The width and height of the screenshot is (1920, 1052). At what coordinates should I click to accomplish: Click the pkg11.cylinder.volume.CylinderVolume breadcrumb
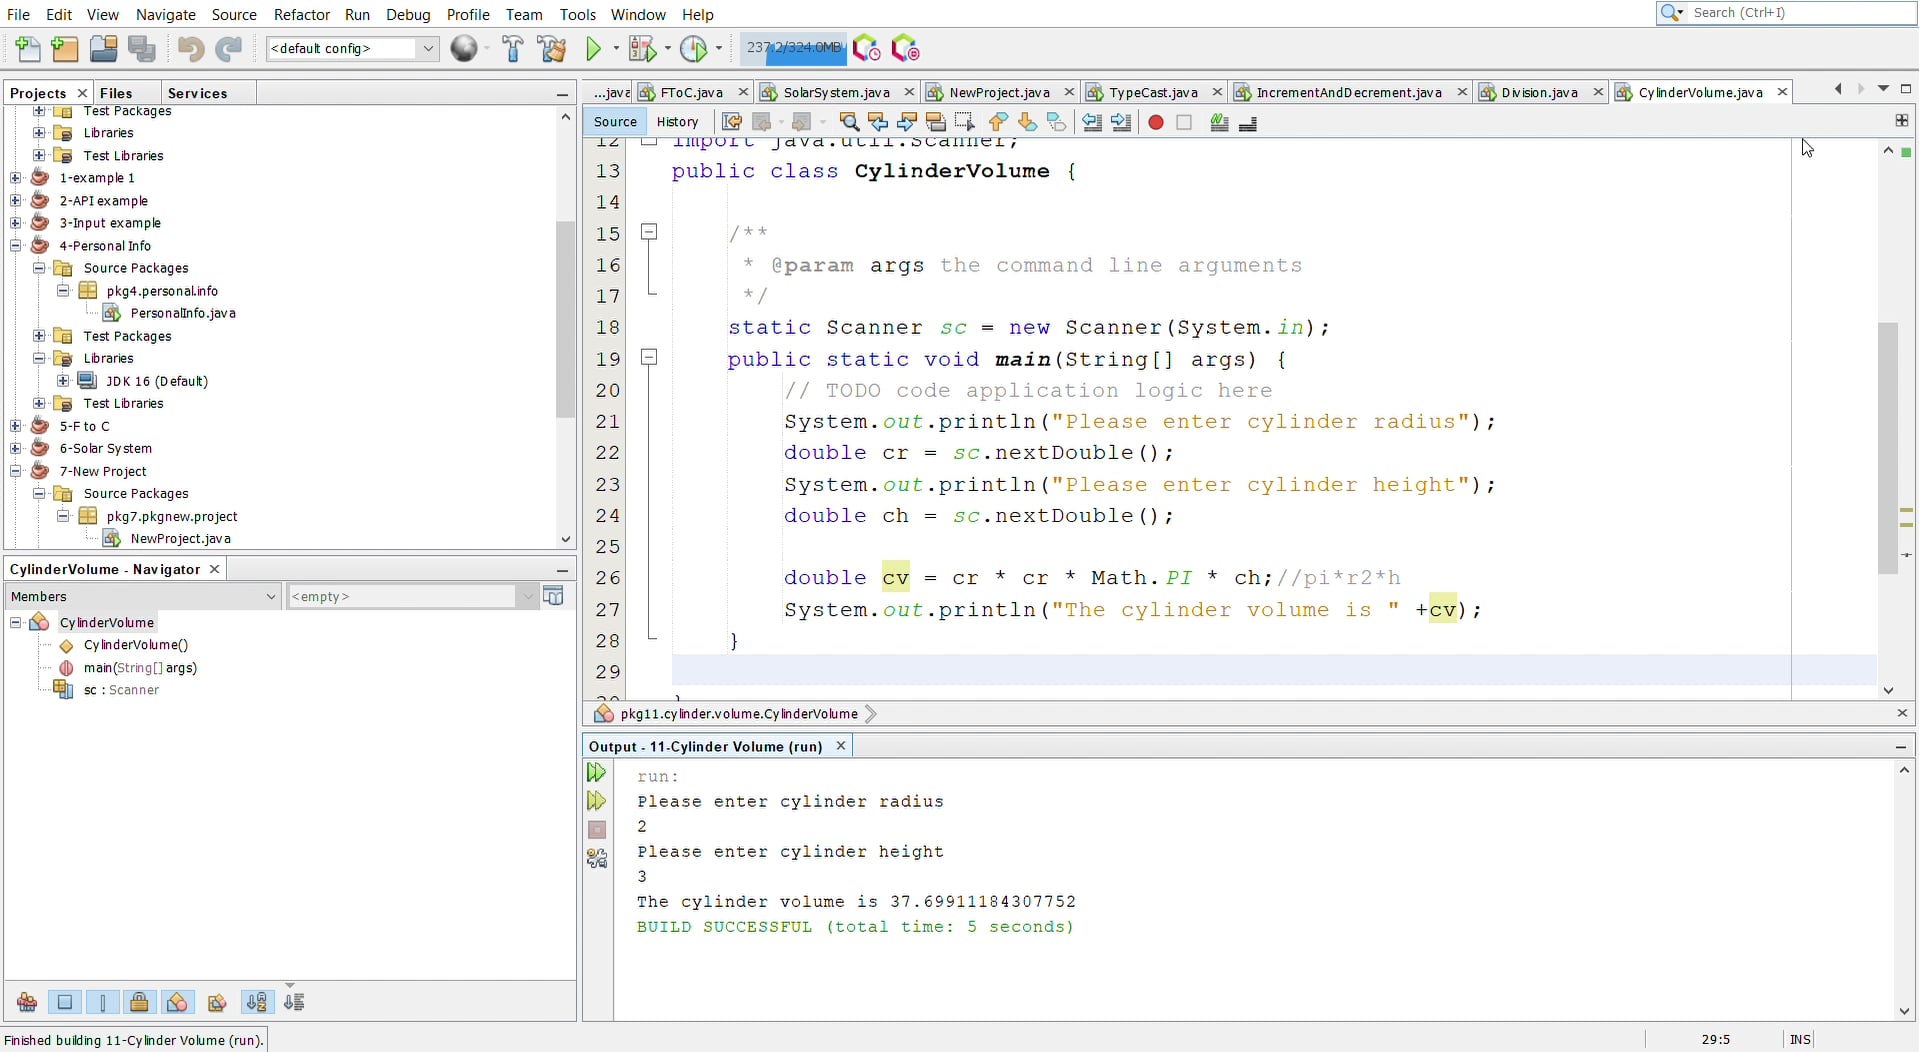tap(738, 714)
